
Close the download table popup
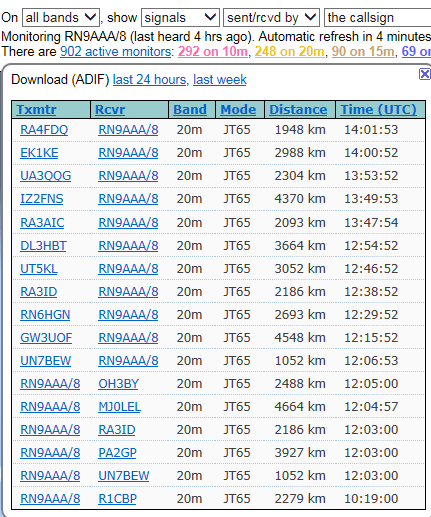[424, 74]
